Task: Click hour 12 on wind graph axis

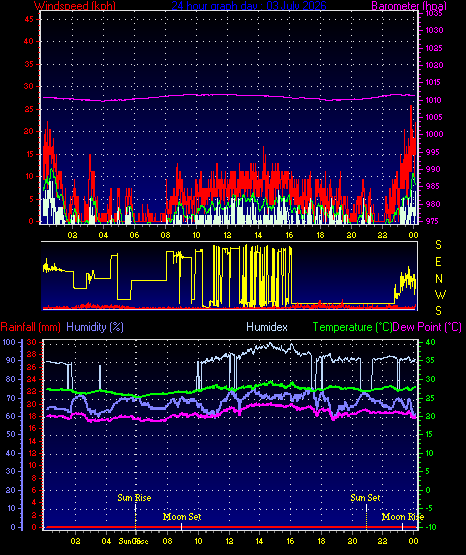Action: pyautogui.click(x=227, y=235)
